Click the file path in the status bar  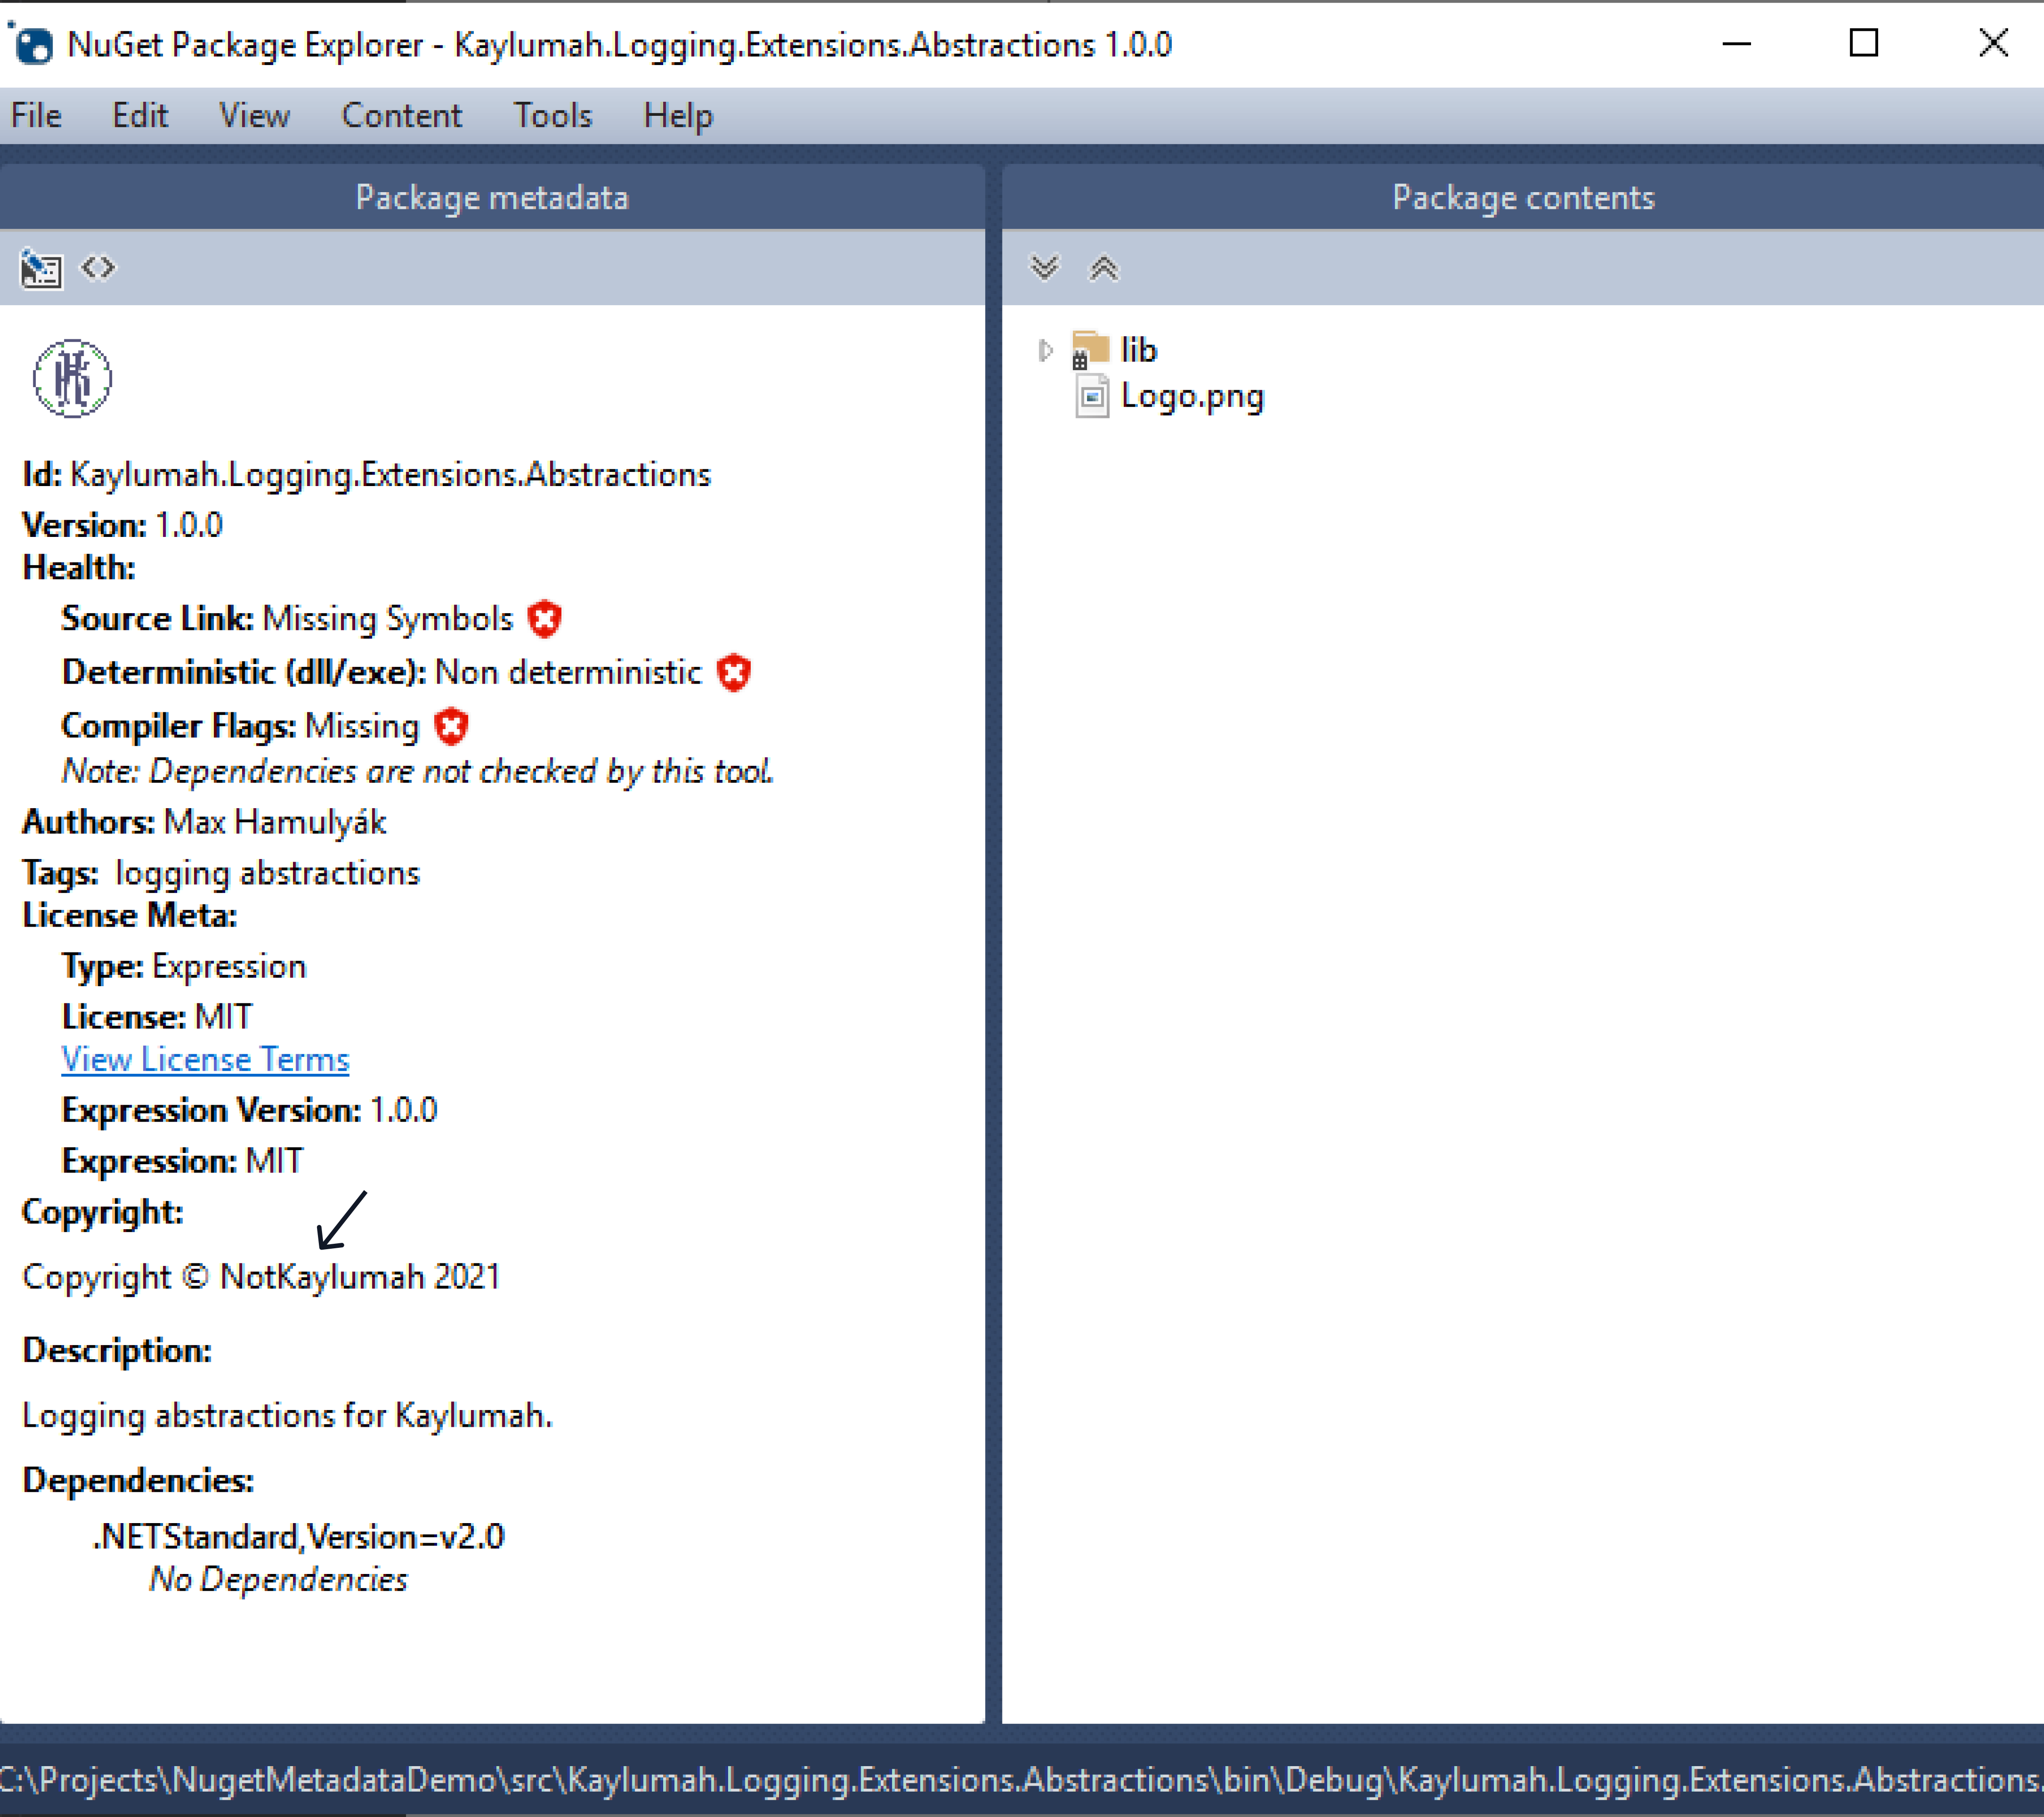click(1022, 1780)
